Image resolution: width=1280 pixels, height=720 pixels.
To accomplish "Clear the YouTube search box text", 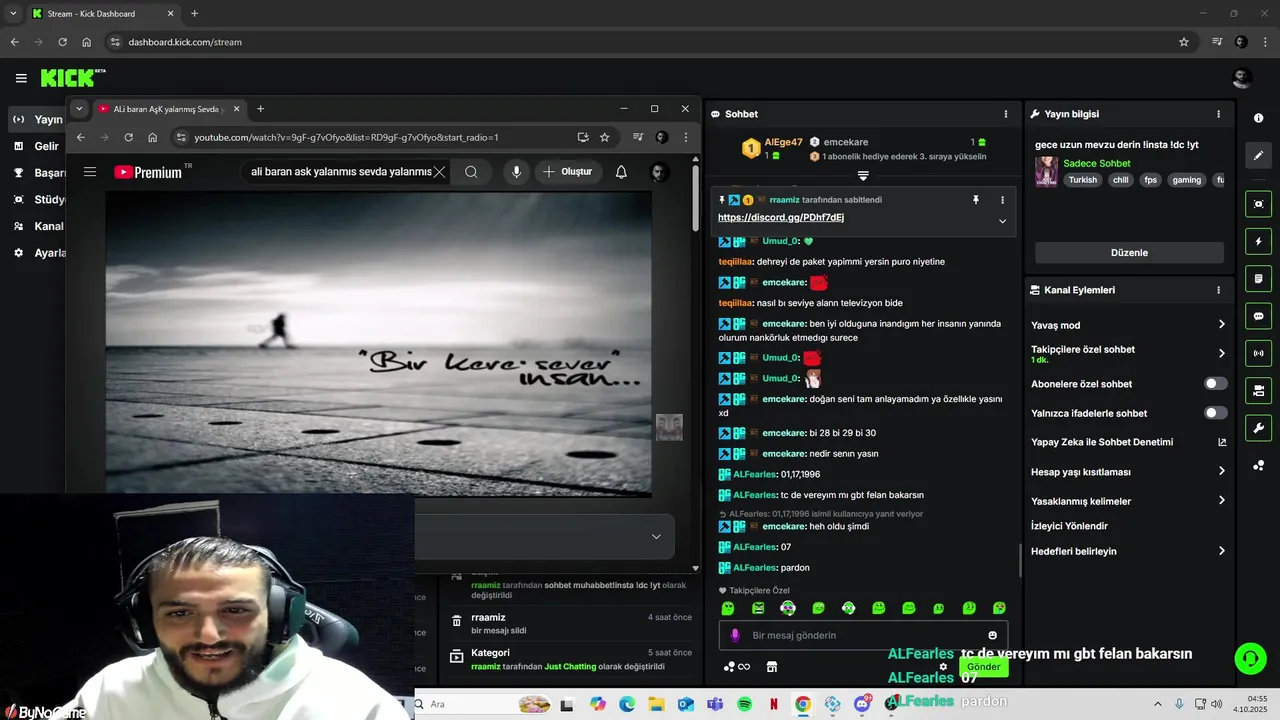I will pyautogui.click(x=439, y=172).
